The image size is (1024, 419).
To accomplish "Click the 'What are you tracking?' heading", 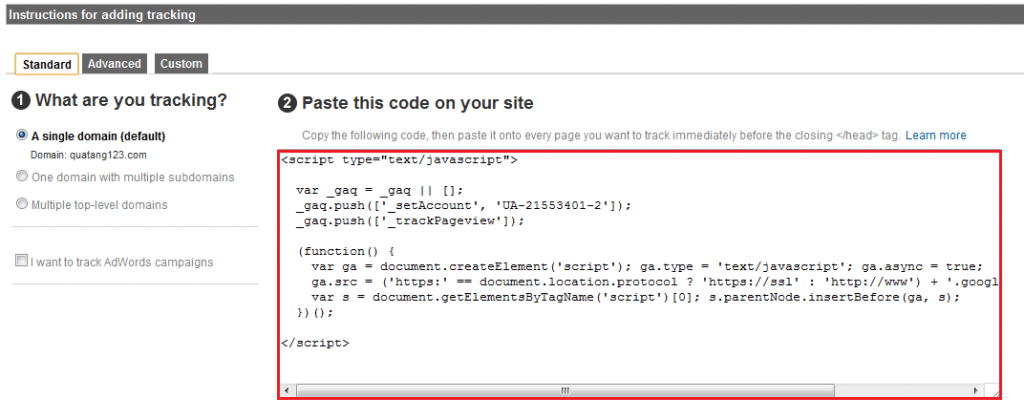I will tap(131, 101).
